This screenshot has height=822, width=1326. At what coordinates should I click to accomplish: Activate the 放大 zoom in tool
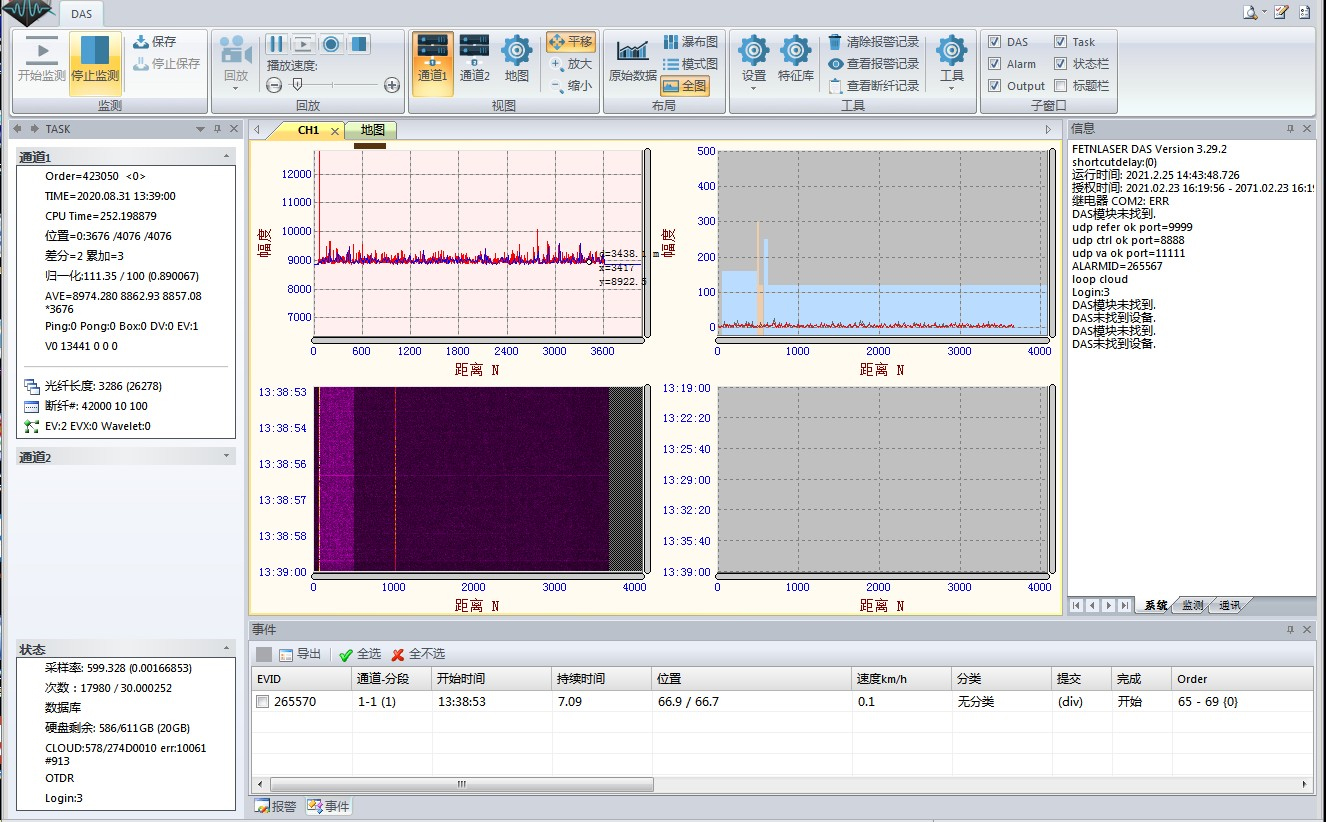570,64
